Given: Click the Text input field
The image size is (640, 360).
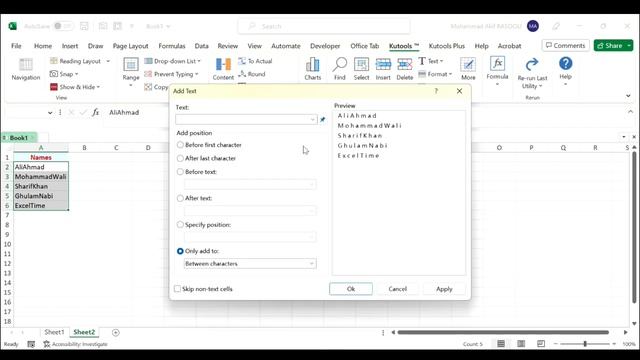Looking at the screenshot, I should (246, 120).
